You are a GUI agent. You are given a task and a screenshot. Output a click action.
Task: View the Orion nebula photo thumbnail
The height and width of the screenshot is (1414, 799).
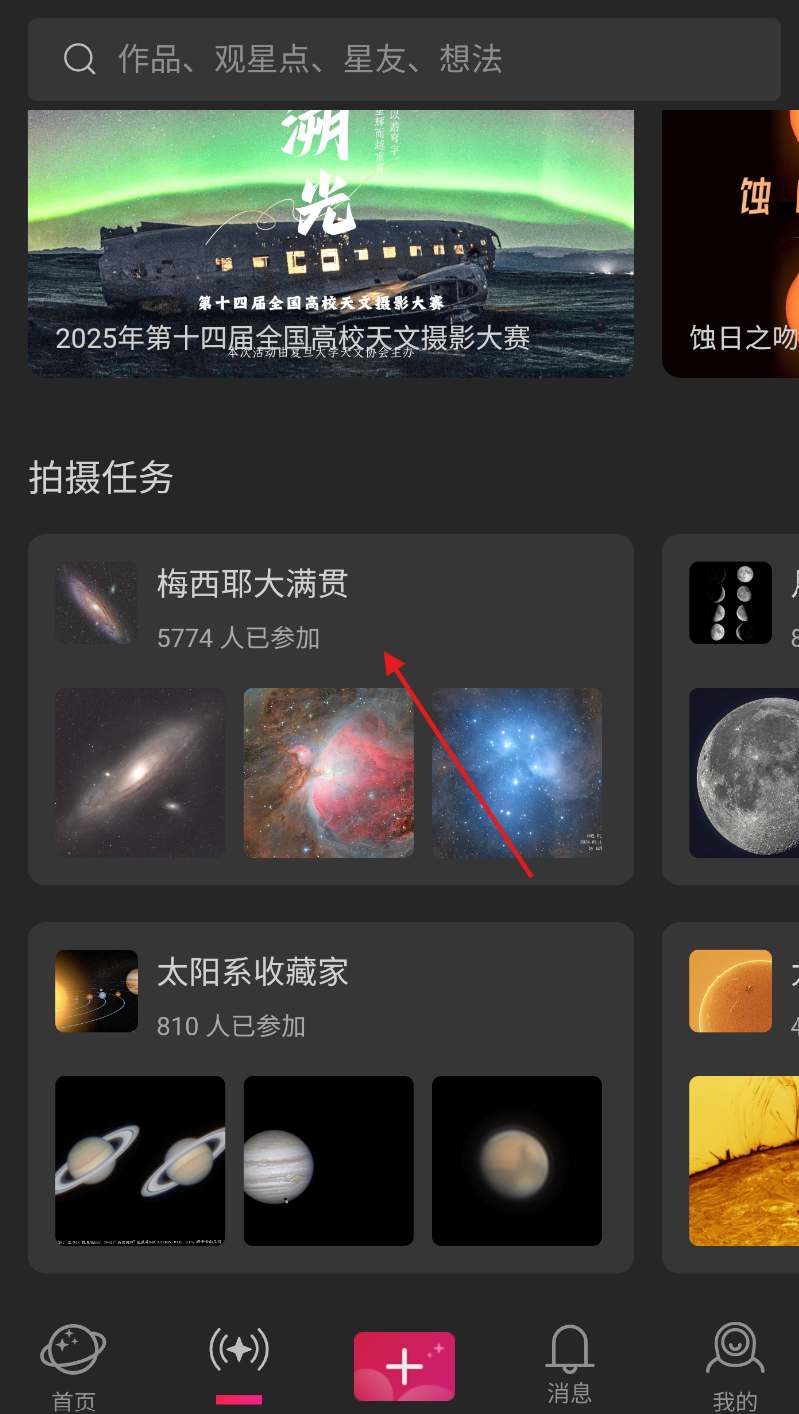pos(329,773)
